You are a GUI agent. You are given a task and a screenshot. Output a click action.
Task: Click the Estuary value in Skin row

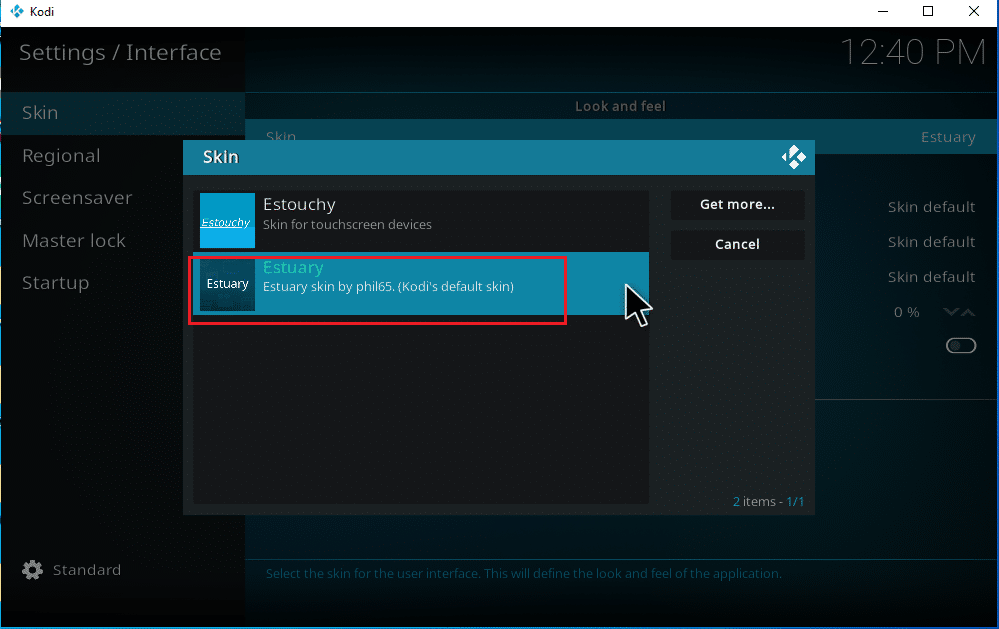pyautogui.click(x=948, y=137)
